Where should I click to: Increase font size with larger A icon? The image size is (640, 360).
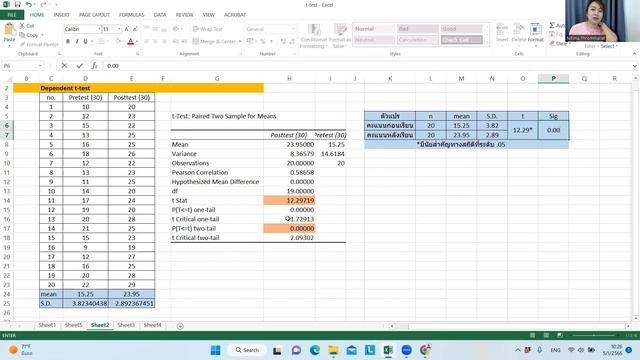pyautogui.click(x=127, y=29)
